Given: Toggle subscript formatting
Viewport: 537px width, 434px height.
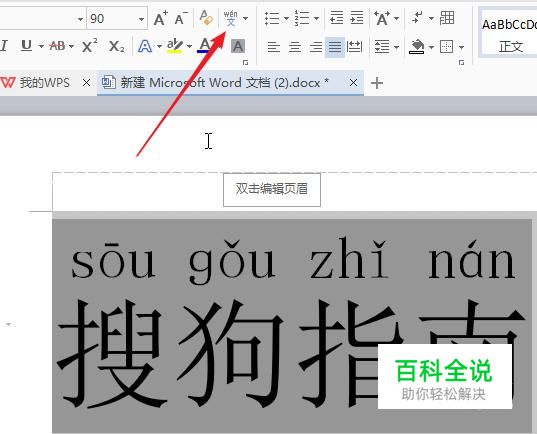Looking at the screenshot, I should (x=116, y=46).
